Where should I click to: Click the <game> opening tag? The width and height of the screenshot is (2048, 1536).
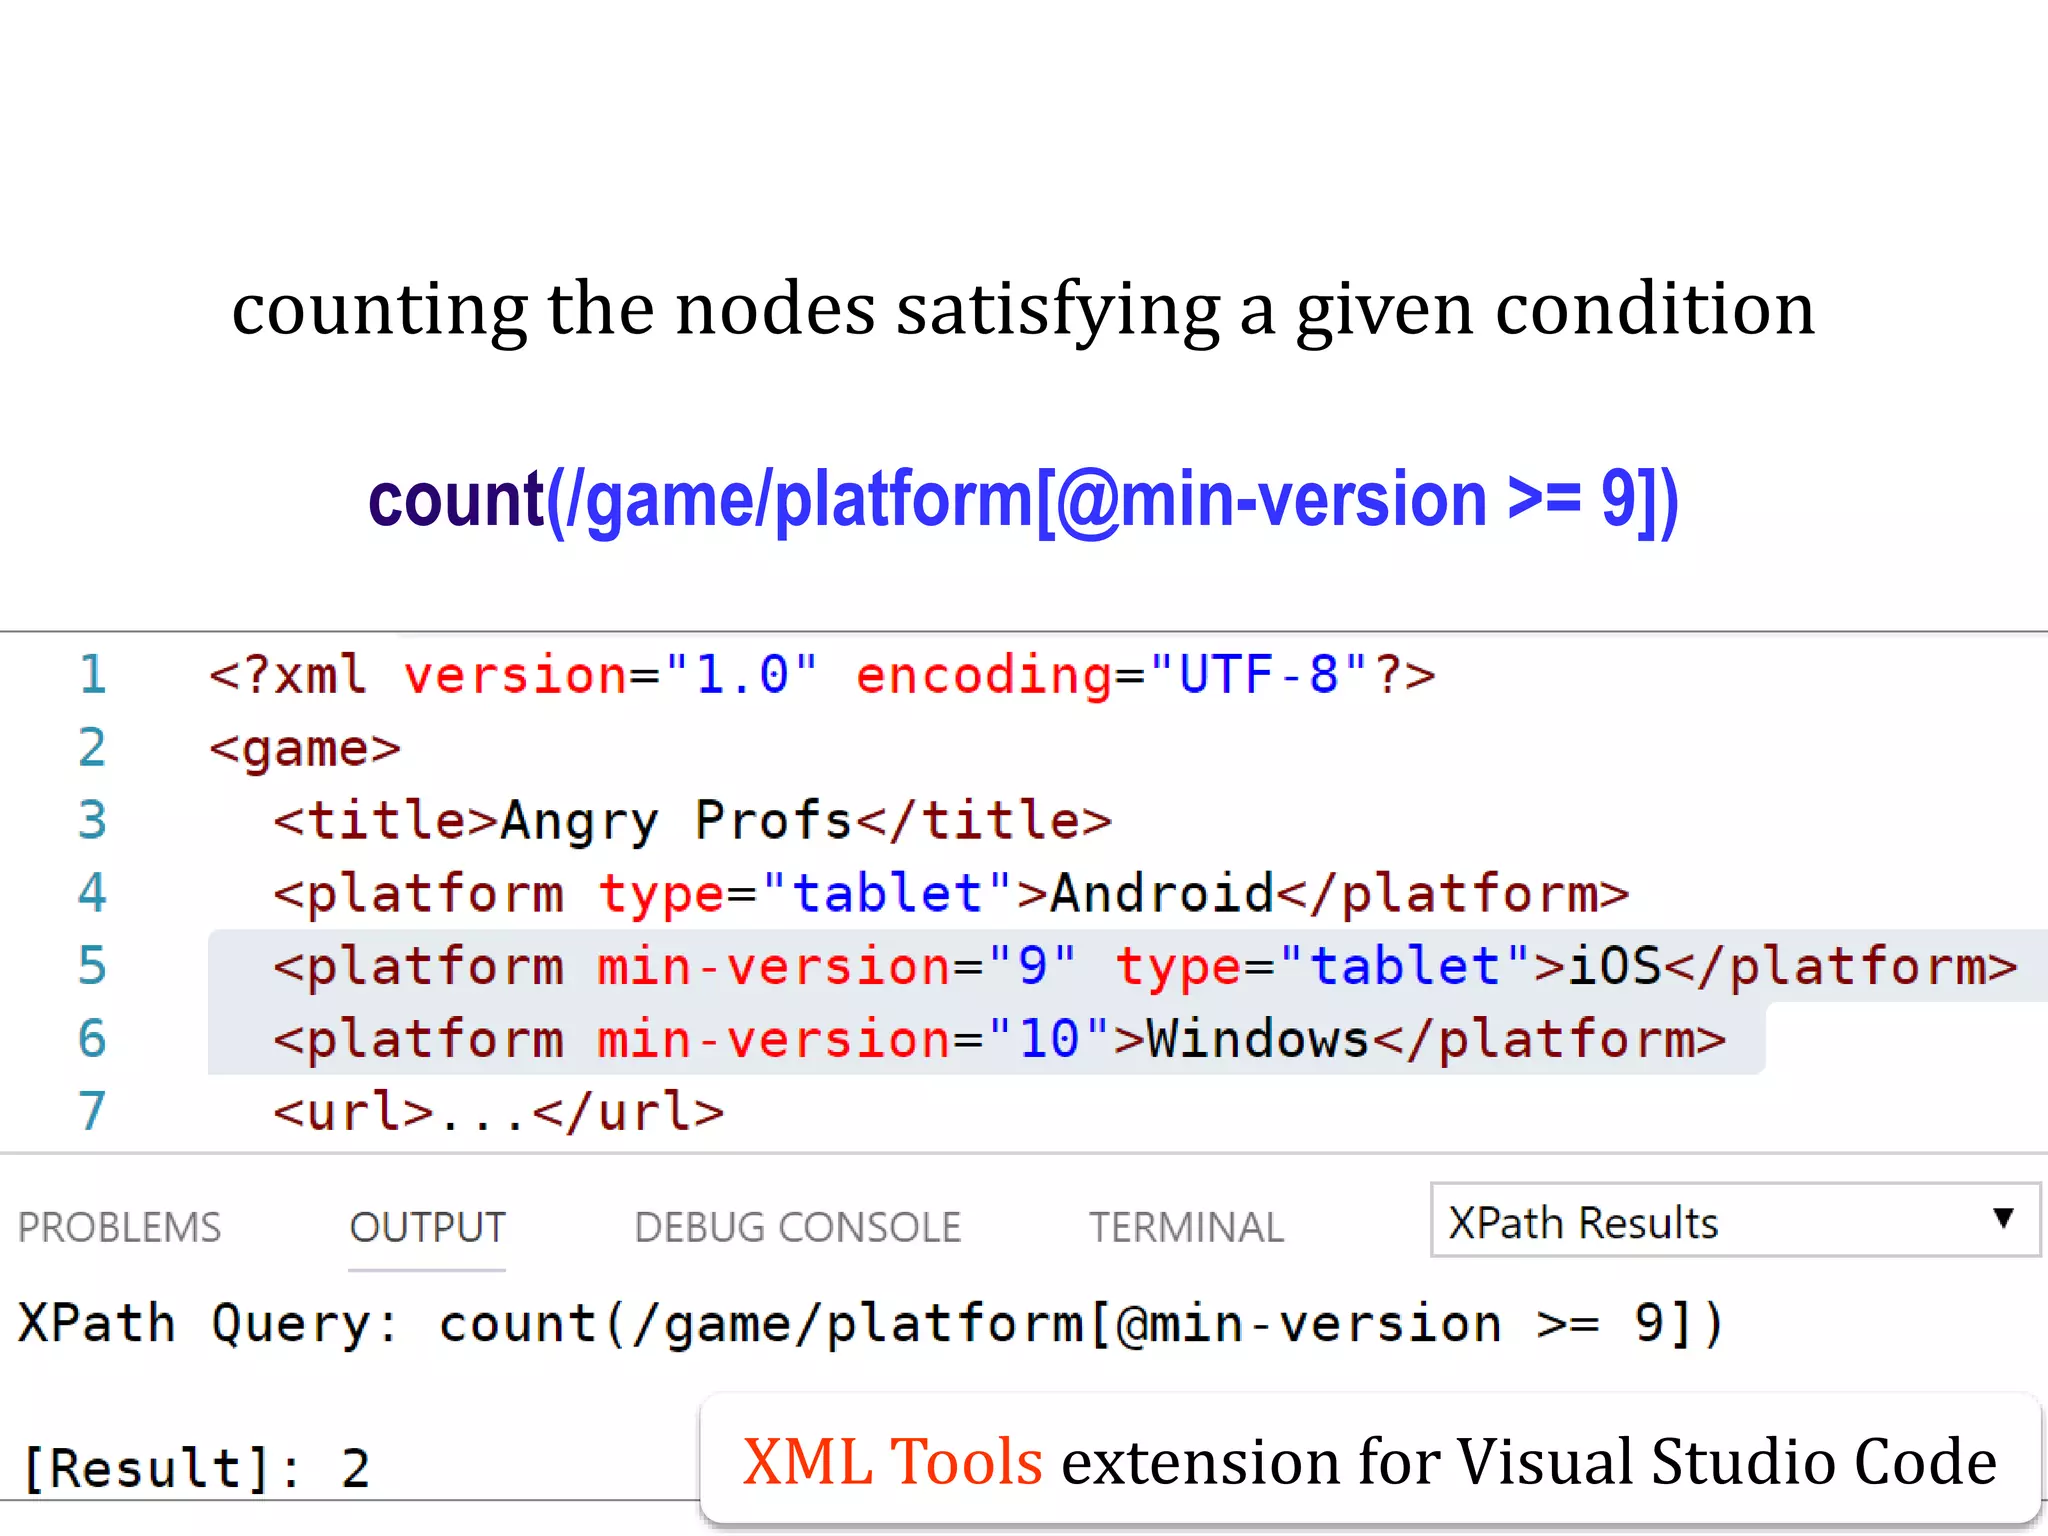[x=305, y=749]
